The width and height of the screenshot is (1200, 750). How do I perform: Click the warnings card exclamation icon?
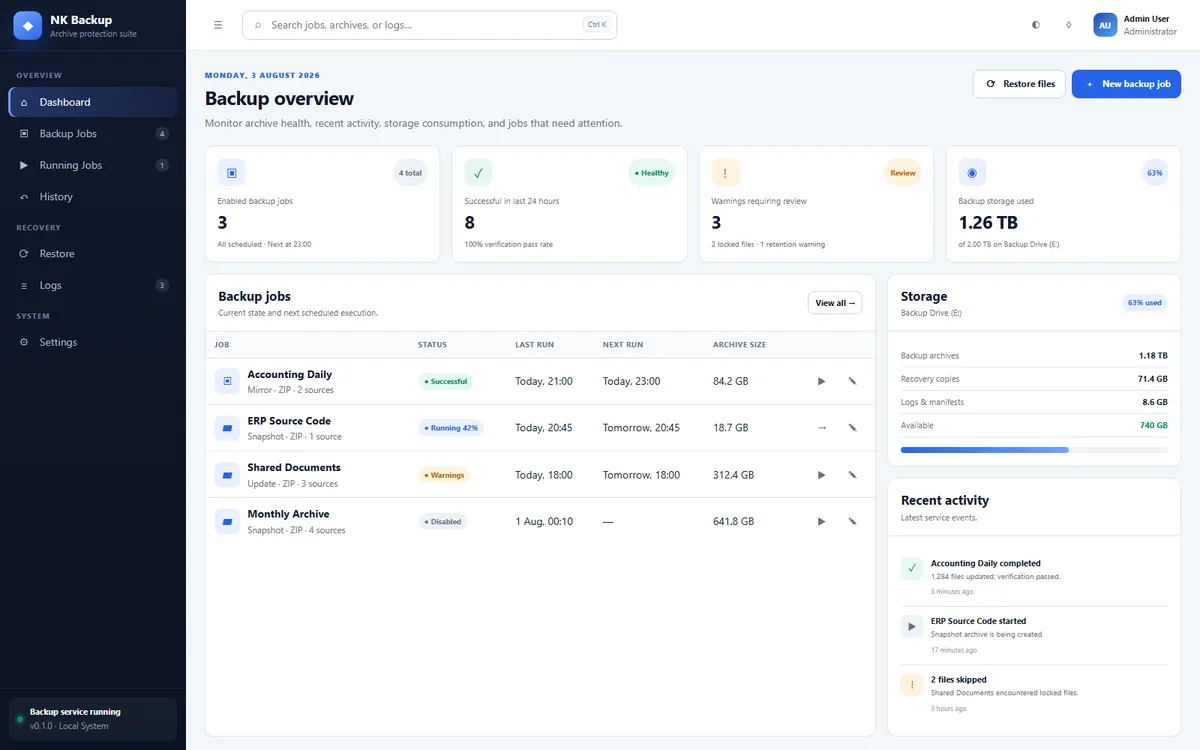tap(725, 173)
